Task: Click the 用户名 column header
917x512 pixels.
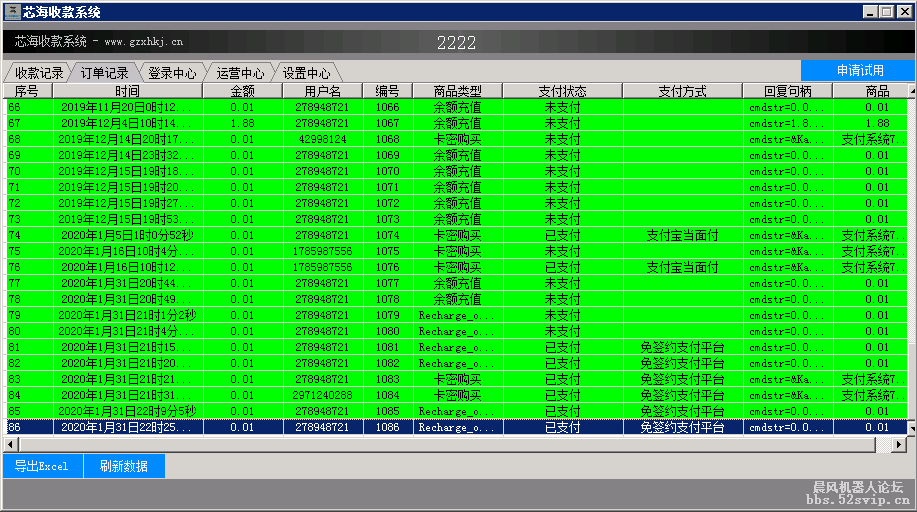Action: [x=322, y=91]
